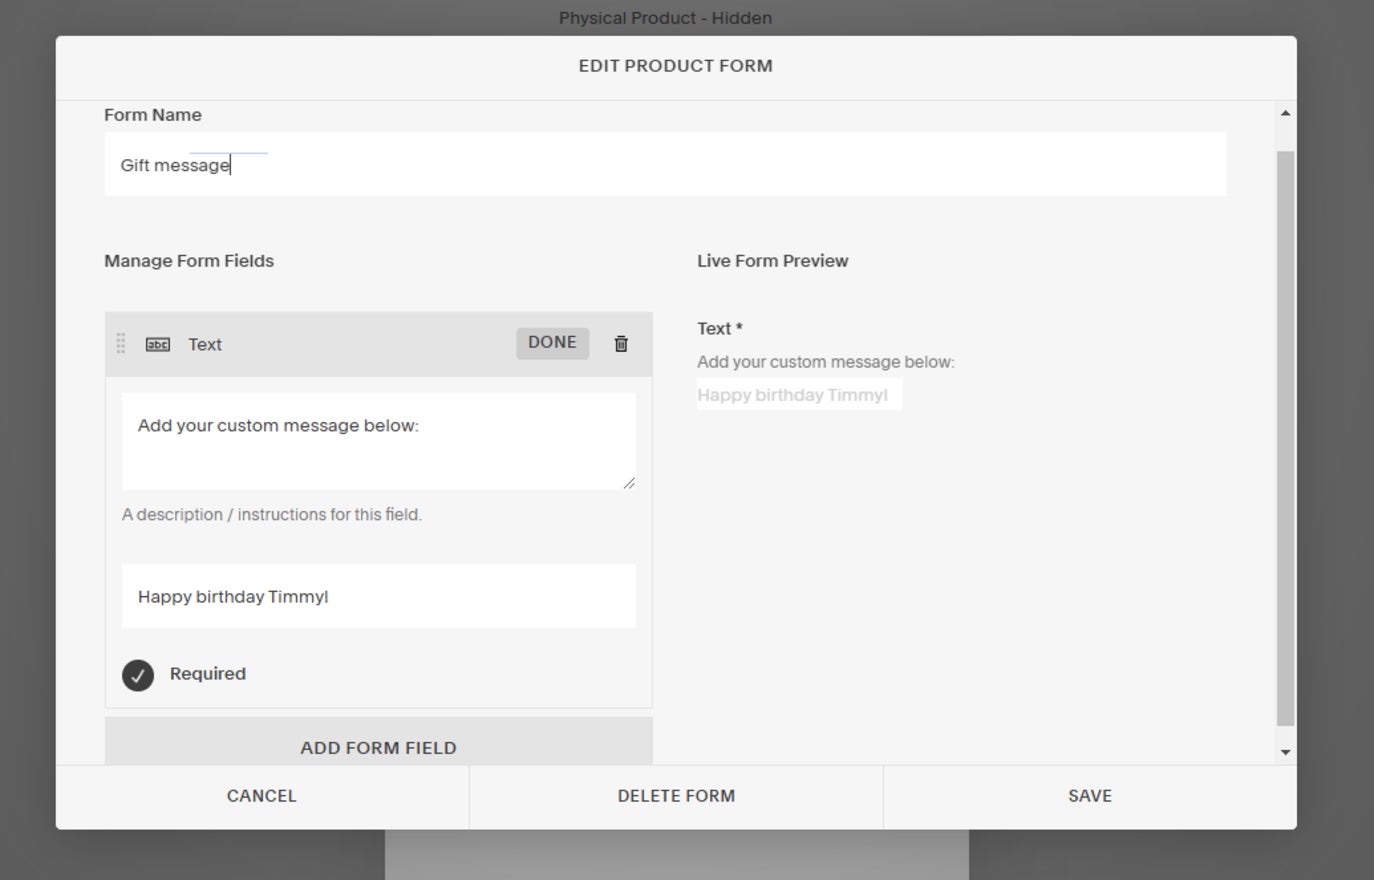The width and height of the screenshot is (1374, 880).
Task: Click the checkmark icon beside Required
Action: (138, 674)
